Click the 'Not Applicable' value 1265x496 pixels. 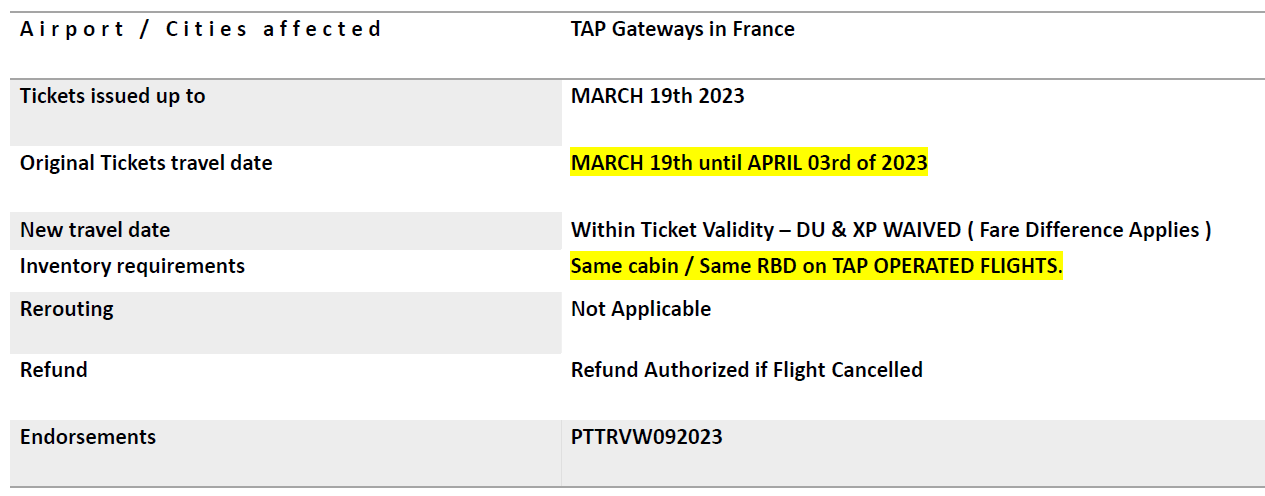(x=641, y=309)
